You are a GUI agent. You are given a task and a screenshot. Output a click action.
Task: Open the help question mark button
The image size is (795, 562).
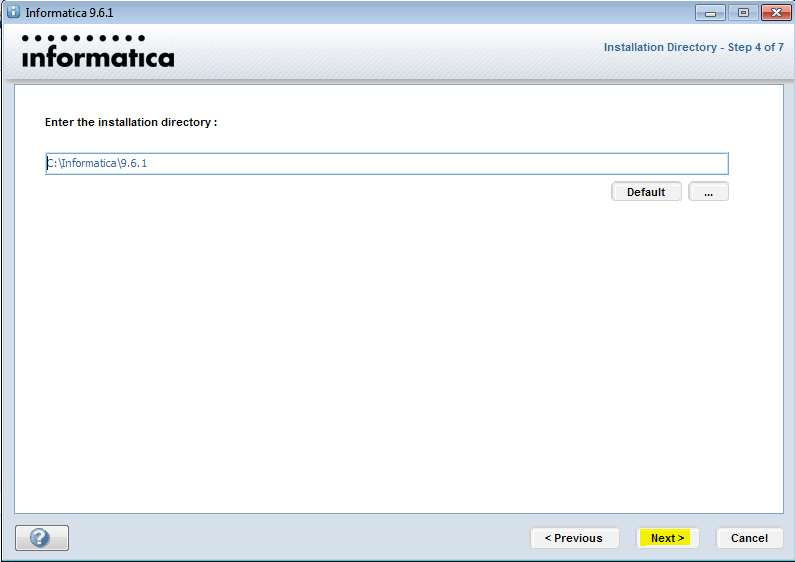pyautogui.click(x=42, y=538)
